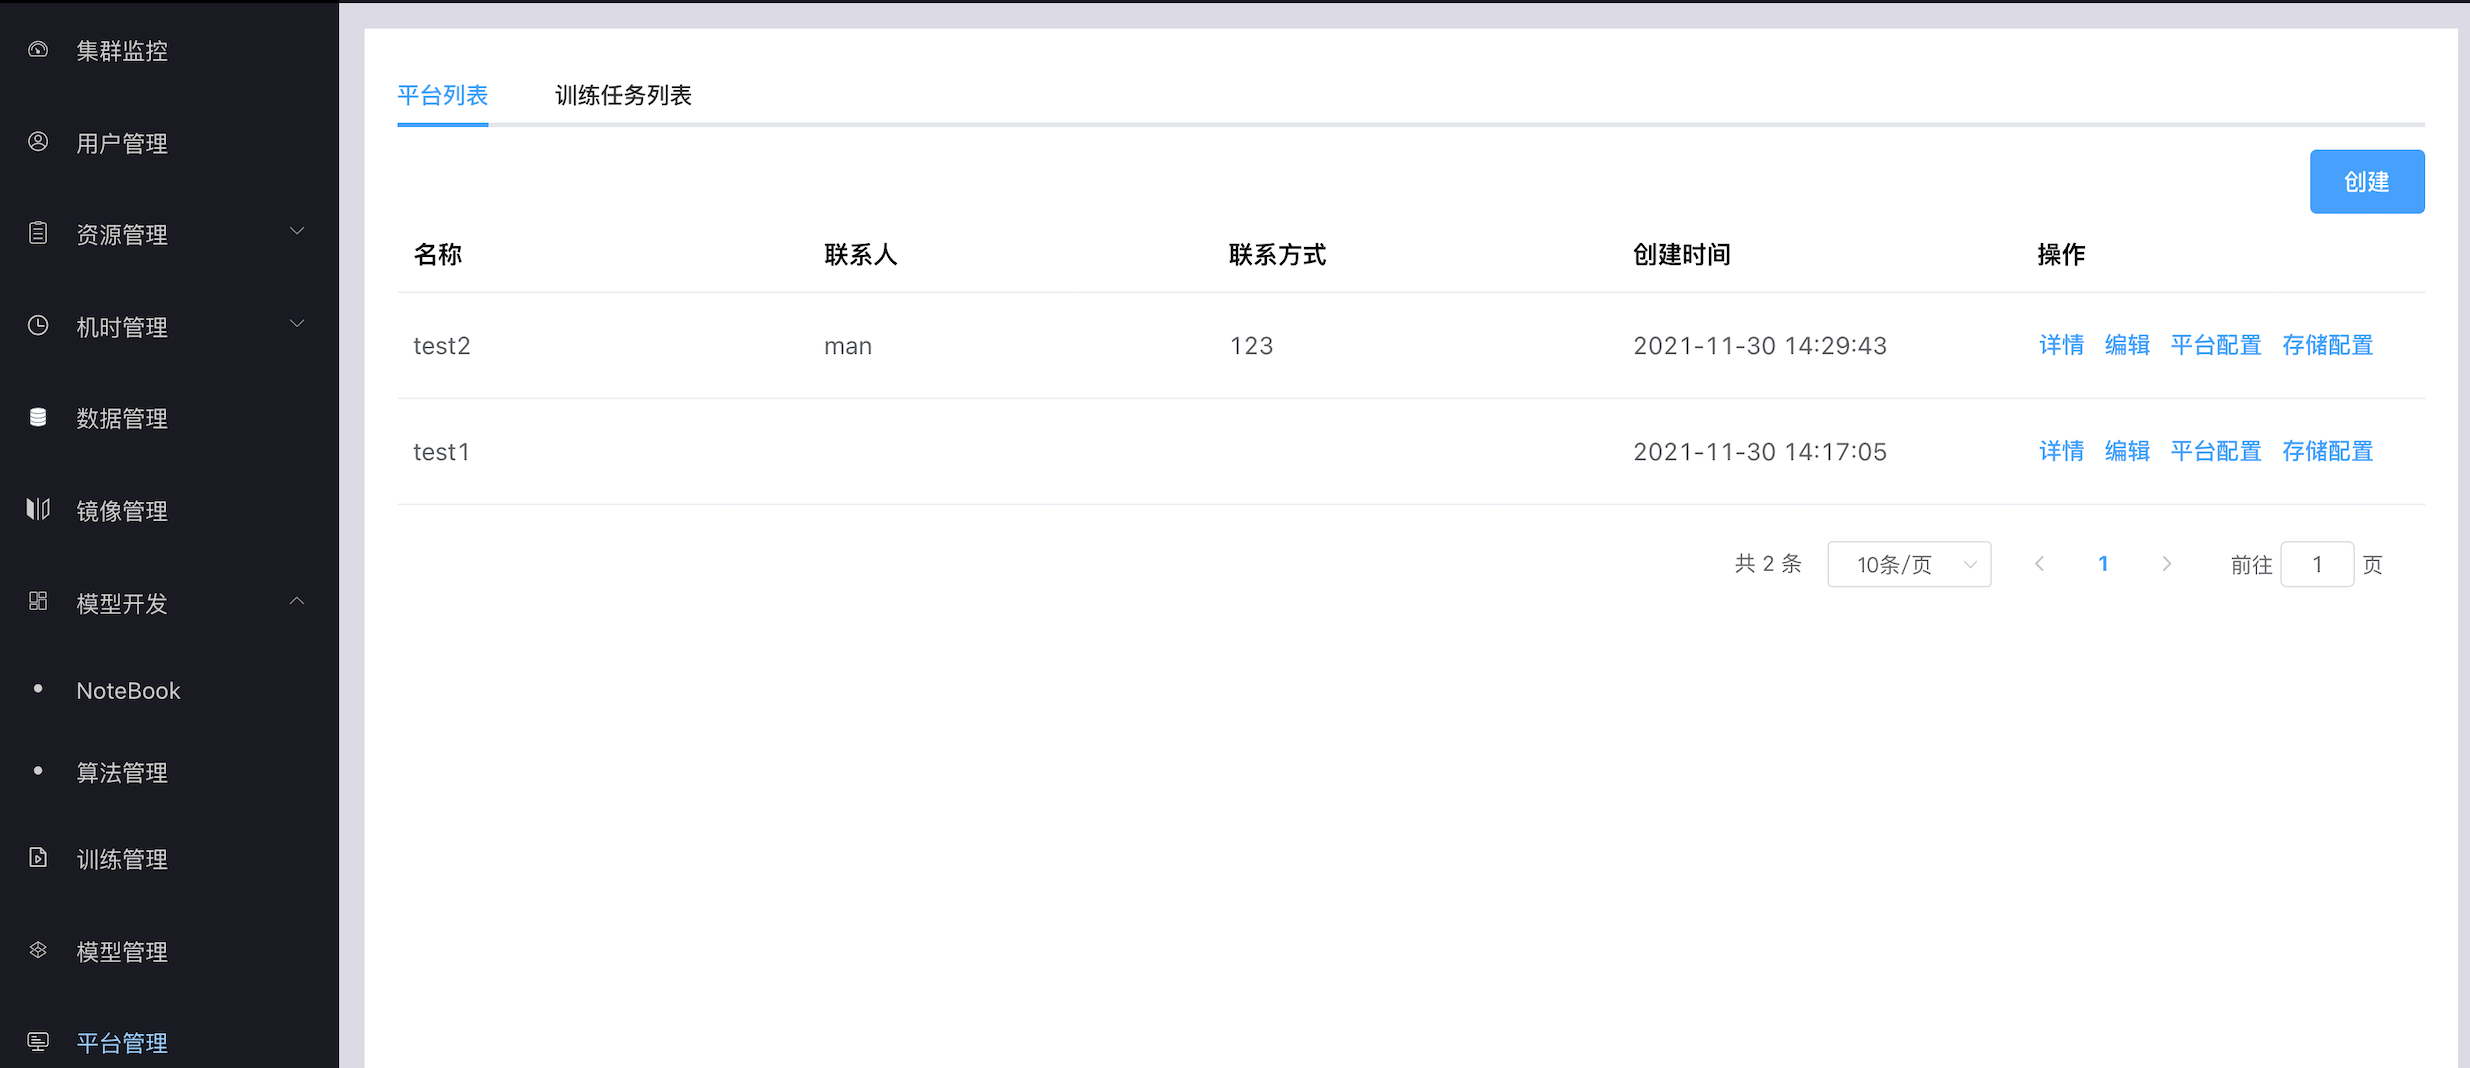Expand the 机时管理 submenu chevron
Viewport: 2470px width, 1068px height.
pos(297,324)
